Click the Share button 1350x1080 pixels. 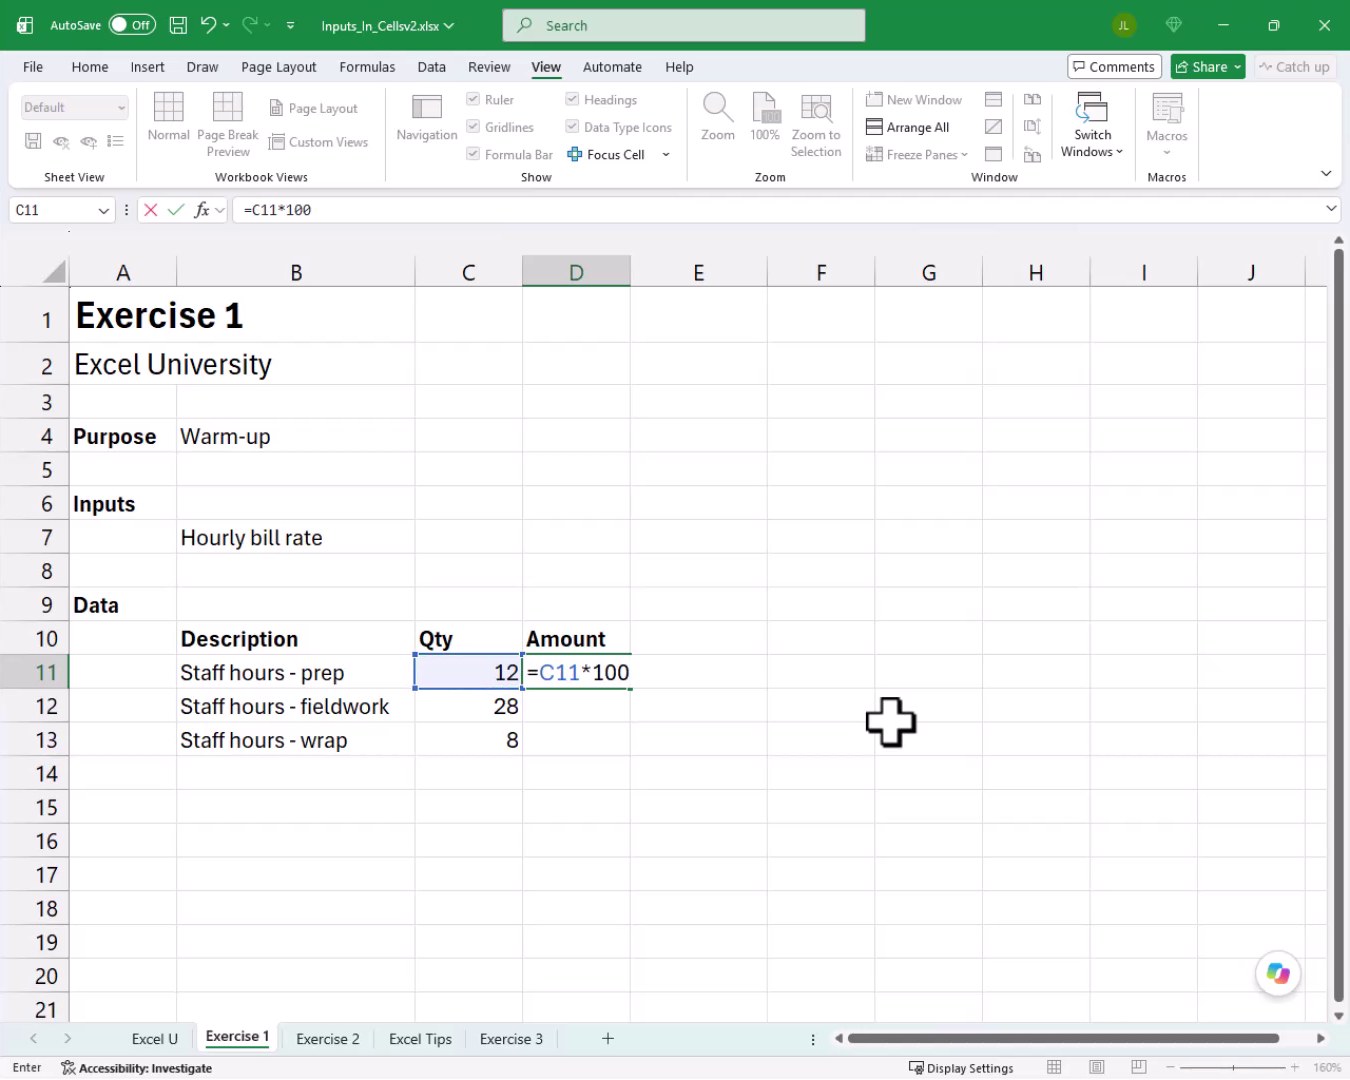1207,67
